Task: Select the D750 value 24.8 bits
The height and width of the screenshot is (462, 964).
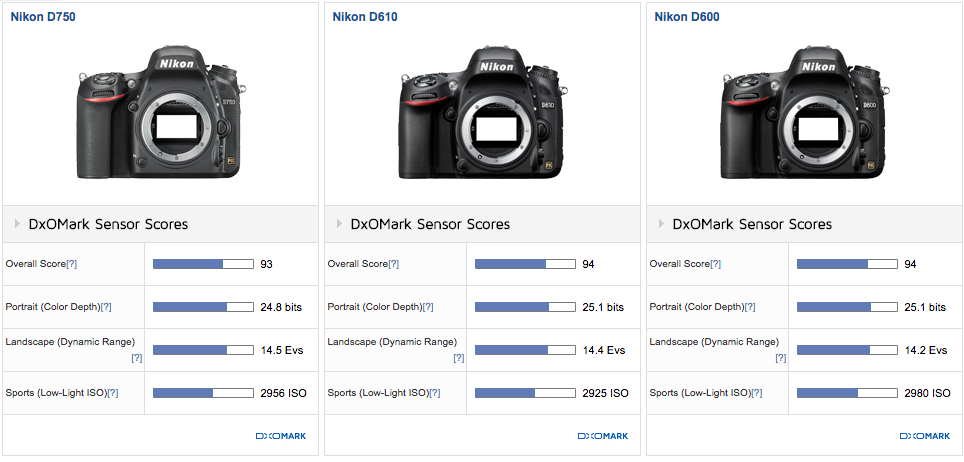Action: pos(281,307)
